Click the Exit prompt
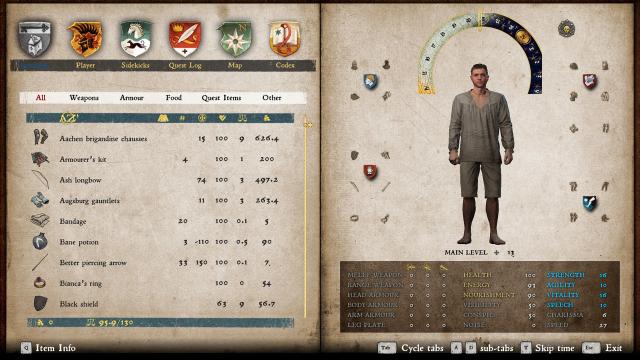 click(602, 348)
